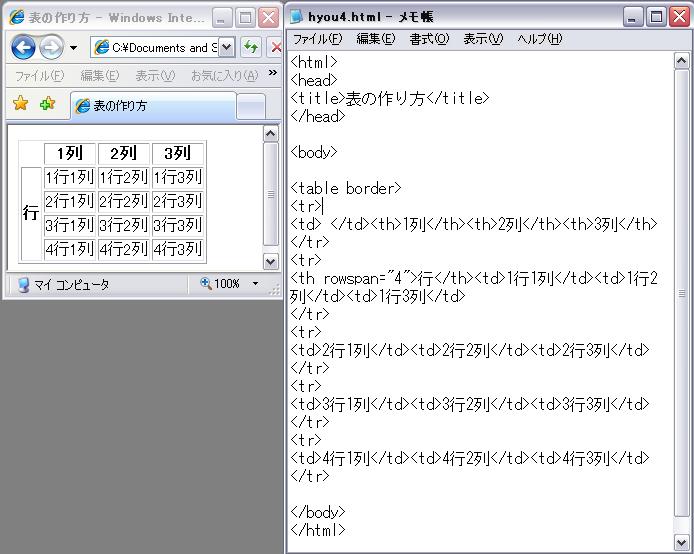Click Notepad scroll down arrow

point(681,542)
